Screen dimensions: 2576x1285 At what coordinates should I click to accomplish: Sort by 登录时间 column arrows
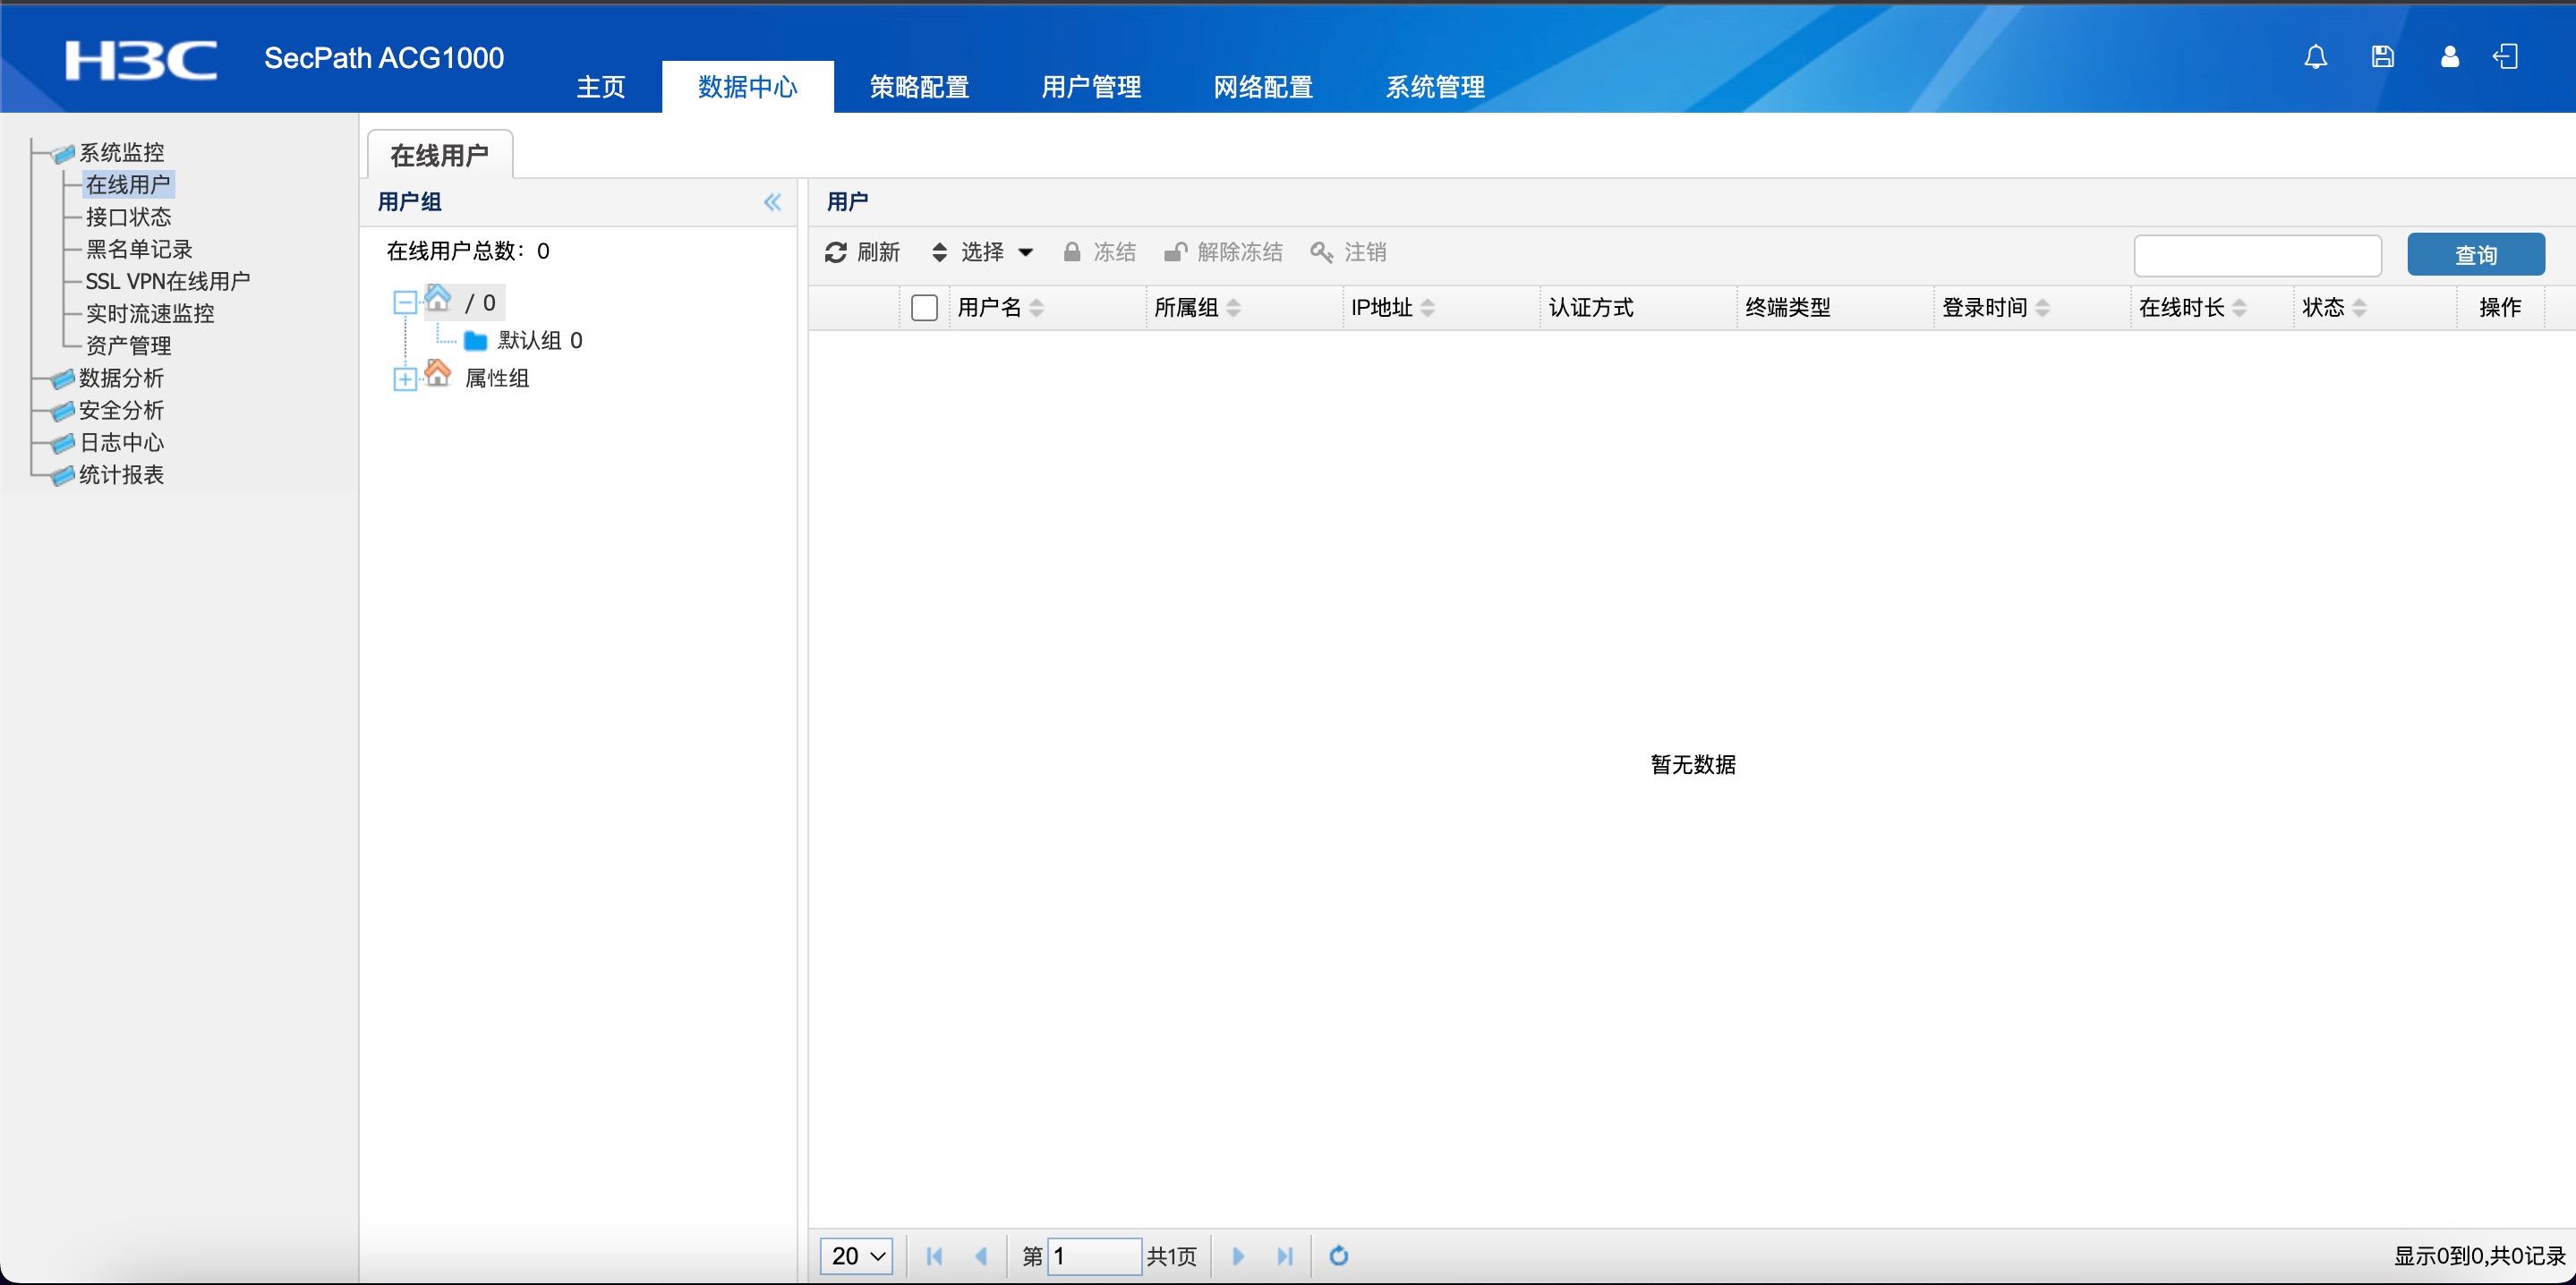(2042, 308)
